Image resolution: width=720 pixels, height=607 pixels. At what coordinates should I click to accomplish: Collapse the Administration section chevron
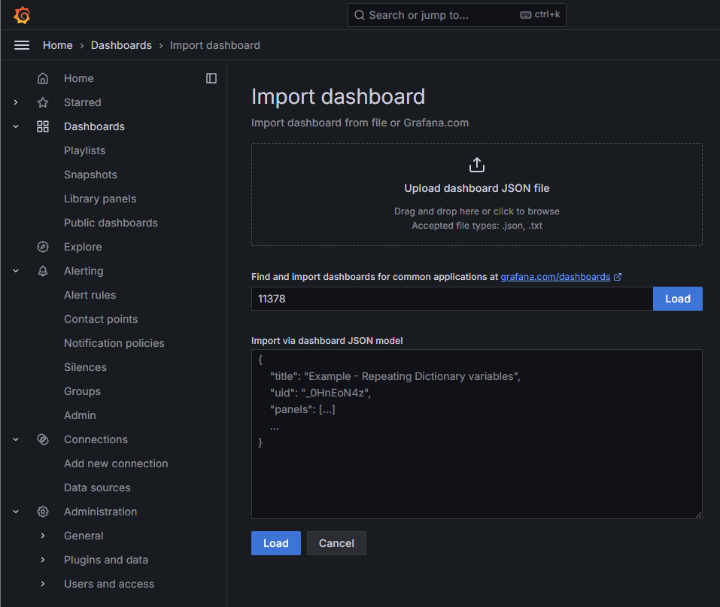coord(16,511)
